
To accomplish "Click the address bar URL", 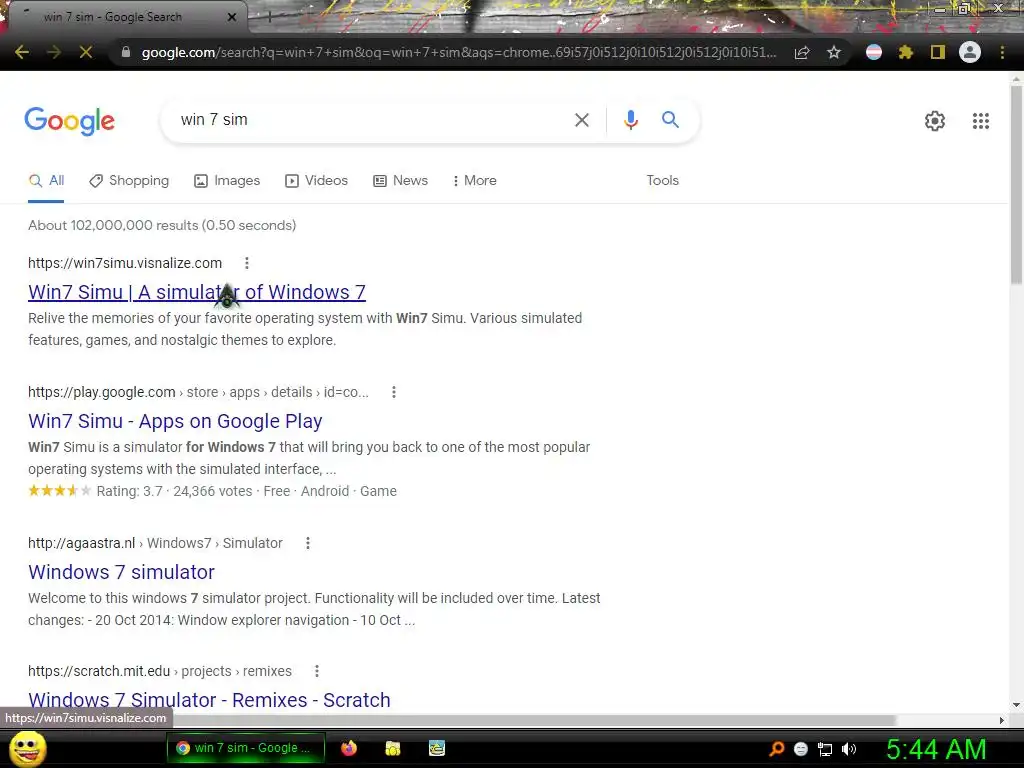I will (458, 52).
